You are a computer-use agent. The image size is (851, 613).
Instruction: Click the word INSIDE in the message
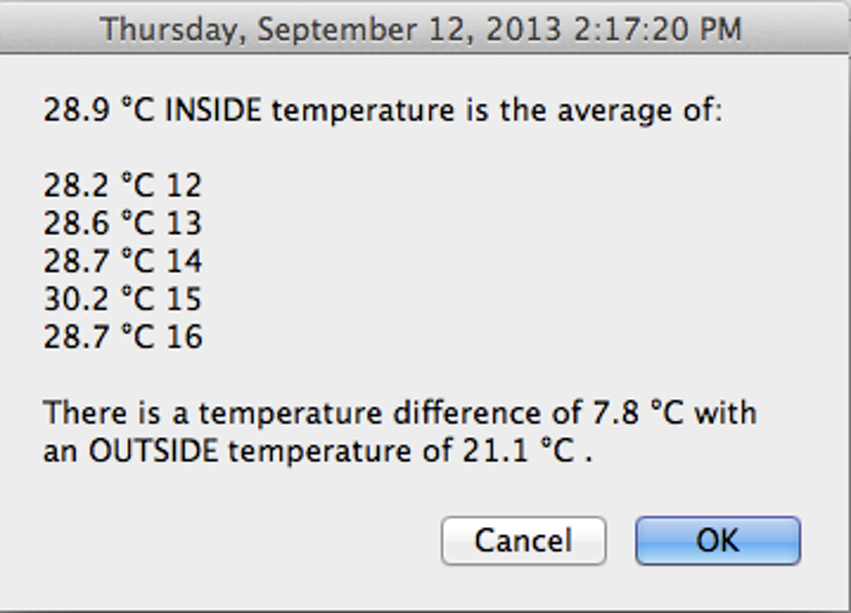(213, 109)
